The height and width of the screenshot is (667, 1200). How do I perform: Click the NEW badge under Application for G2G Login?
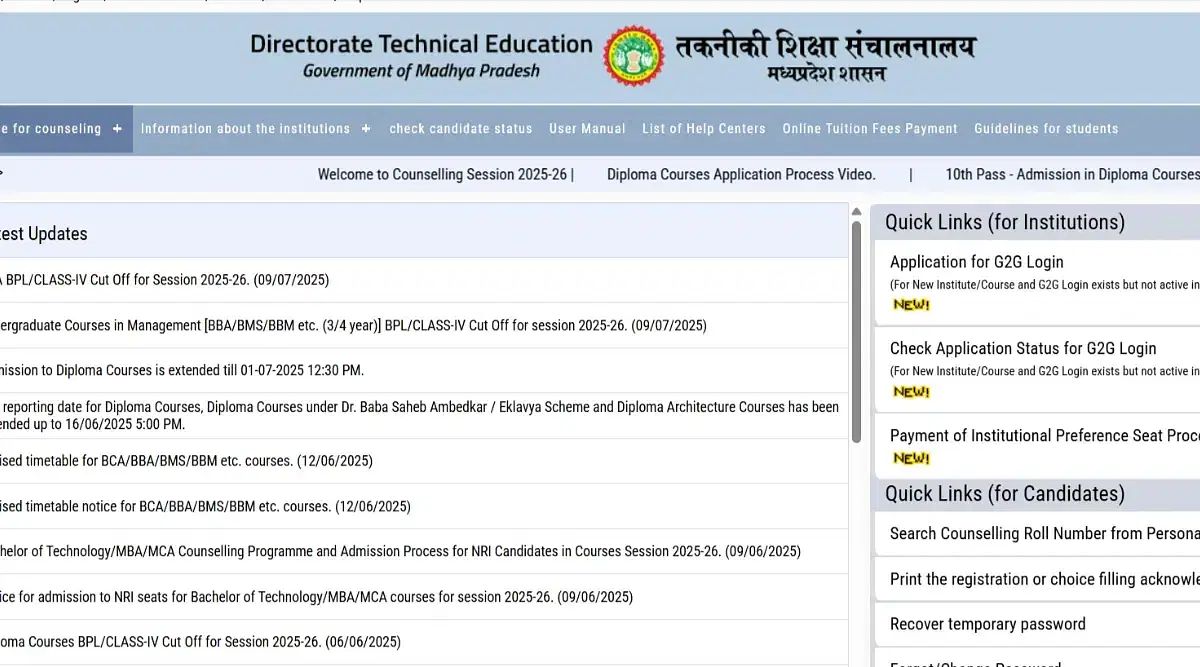pyautogui.click(x=911, y=305)
